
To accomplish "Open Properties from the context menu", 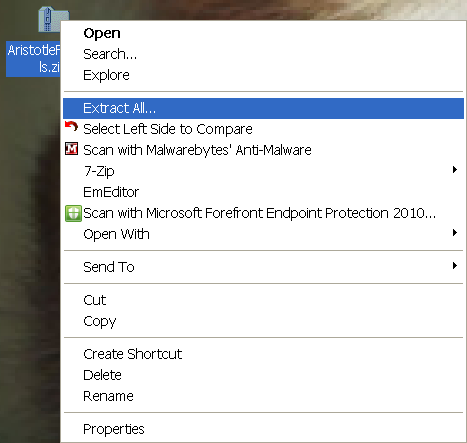I will pyautogui.click(x=263, y=429).
